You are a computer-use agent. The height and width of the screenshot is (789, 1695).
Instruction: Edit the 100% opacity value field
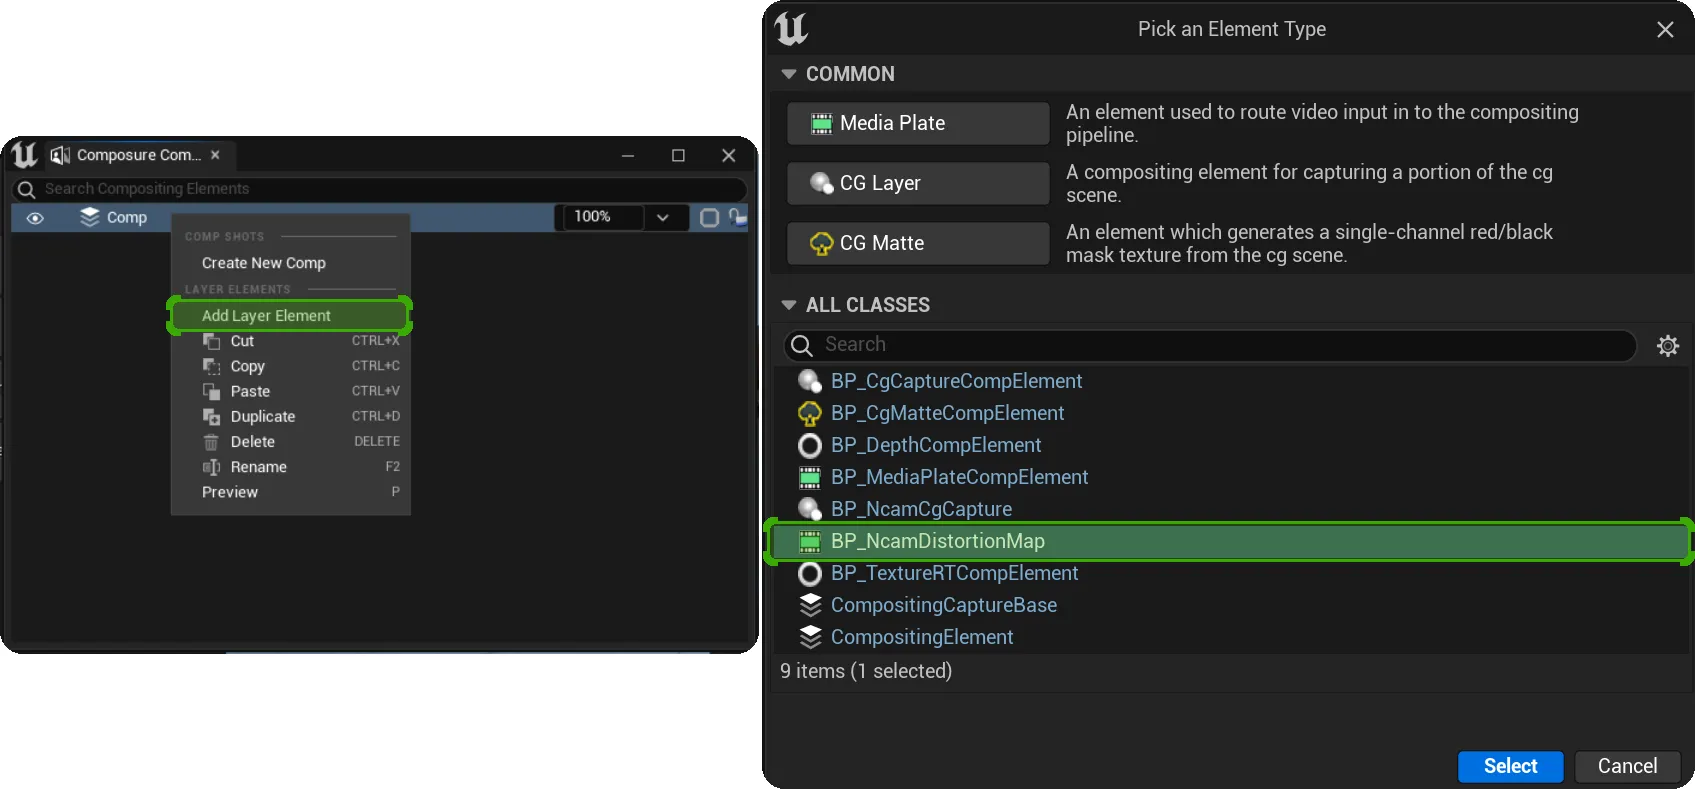[x=603, y=217]
